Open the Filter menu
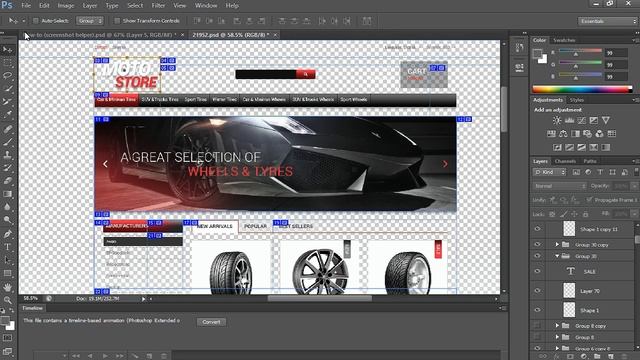Viewport: 640px width, 360px height. coord(158,6)
